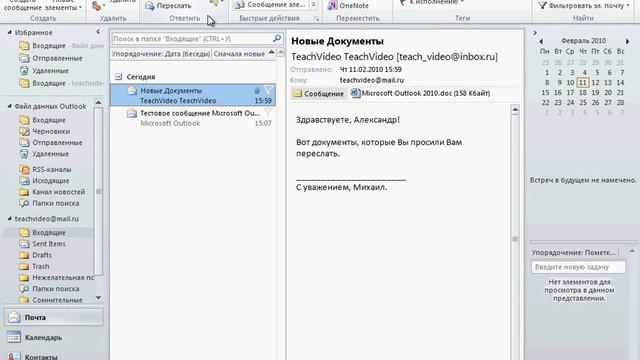Open Исходящие folder
The width and height of the screenshot is (640, 360).
click(x=51, y=181)
